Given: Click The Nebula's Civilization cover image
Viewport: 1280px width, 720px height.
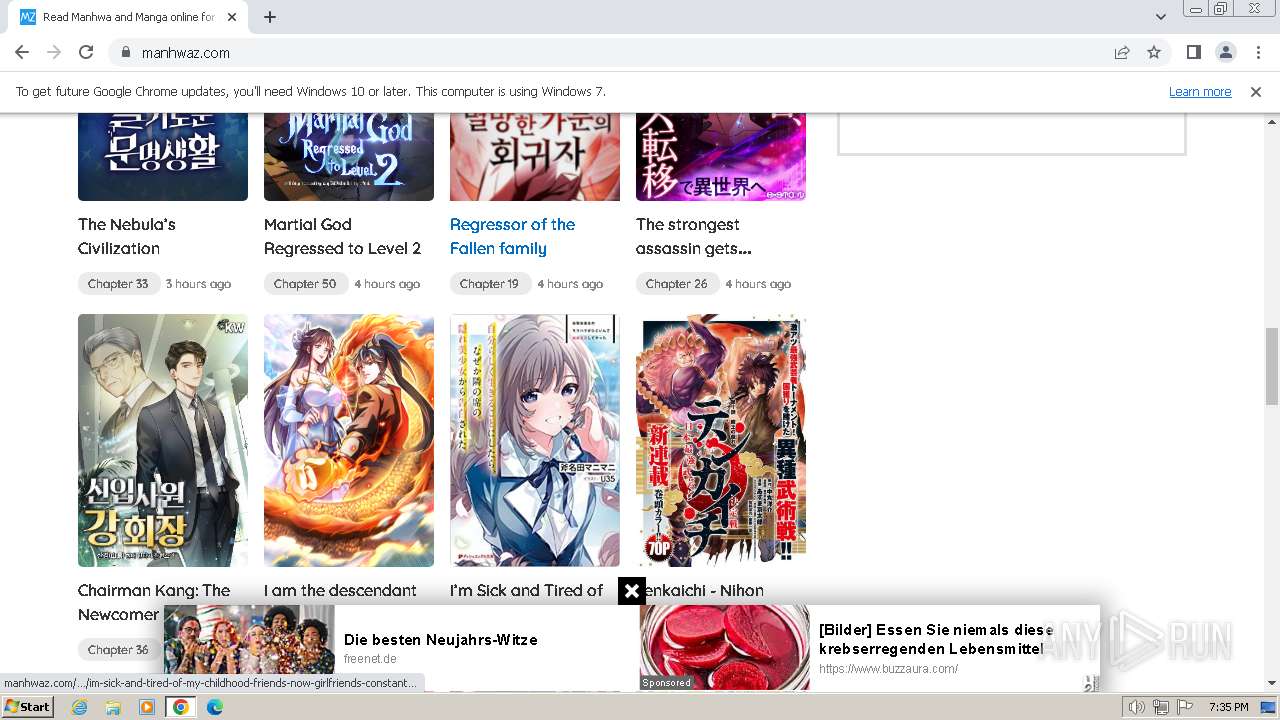Looking at the screenshot, I should tap(163, 157).
